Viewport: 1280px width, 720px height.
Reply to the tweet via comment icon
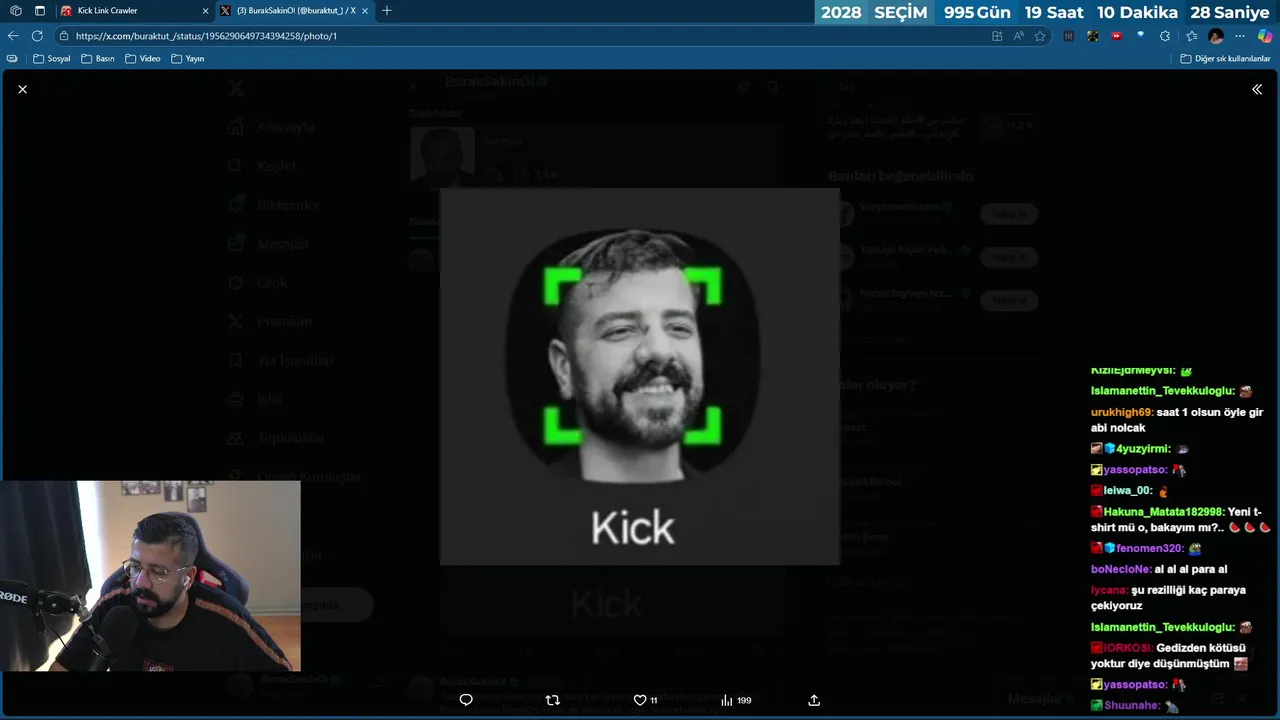tap(466, 700)
